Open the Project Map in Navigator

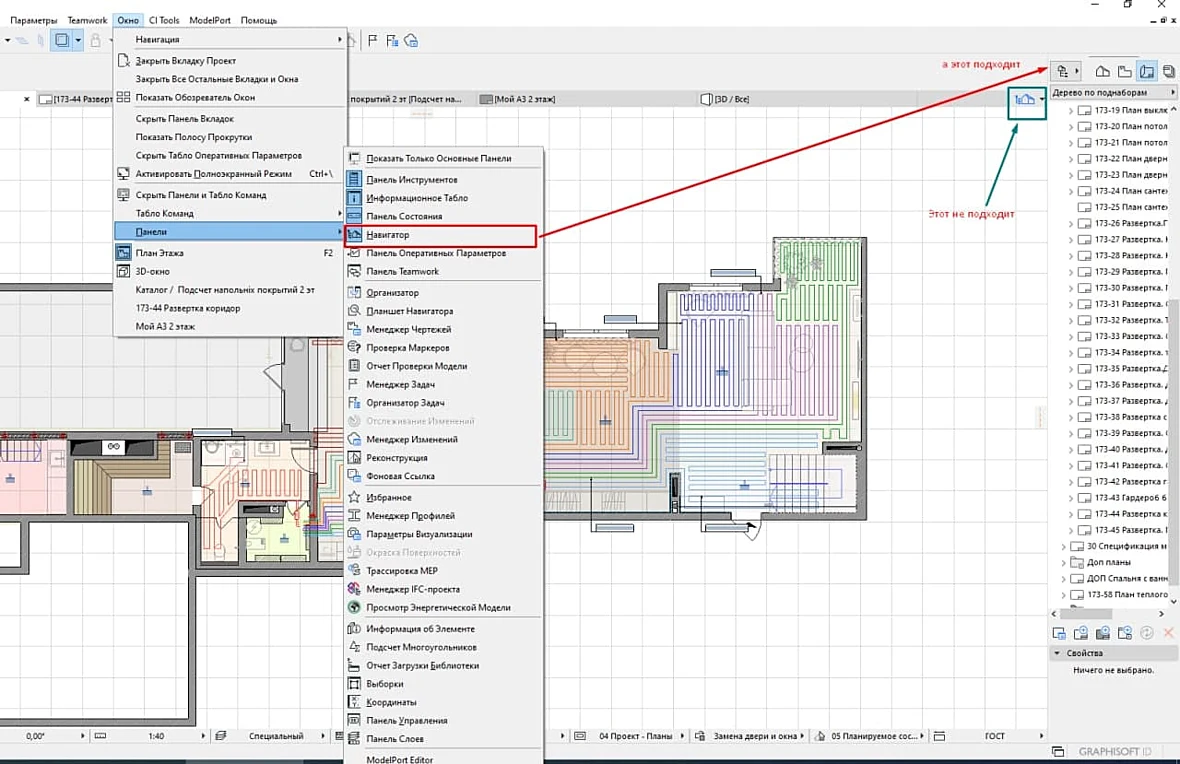tap(1102, 72)
